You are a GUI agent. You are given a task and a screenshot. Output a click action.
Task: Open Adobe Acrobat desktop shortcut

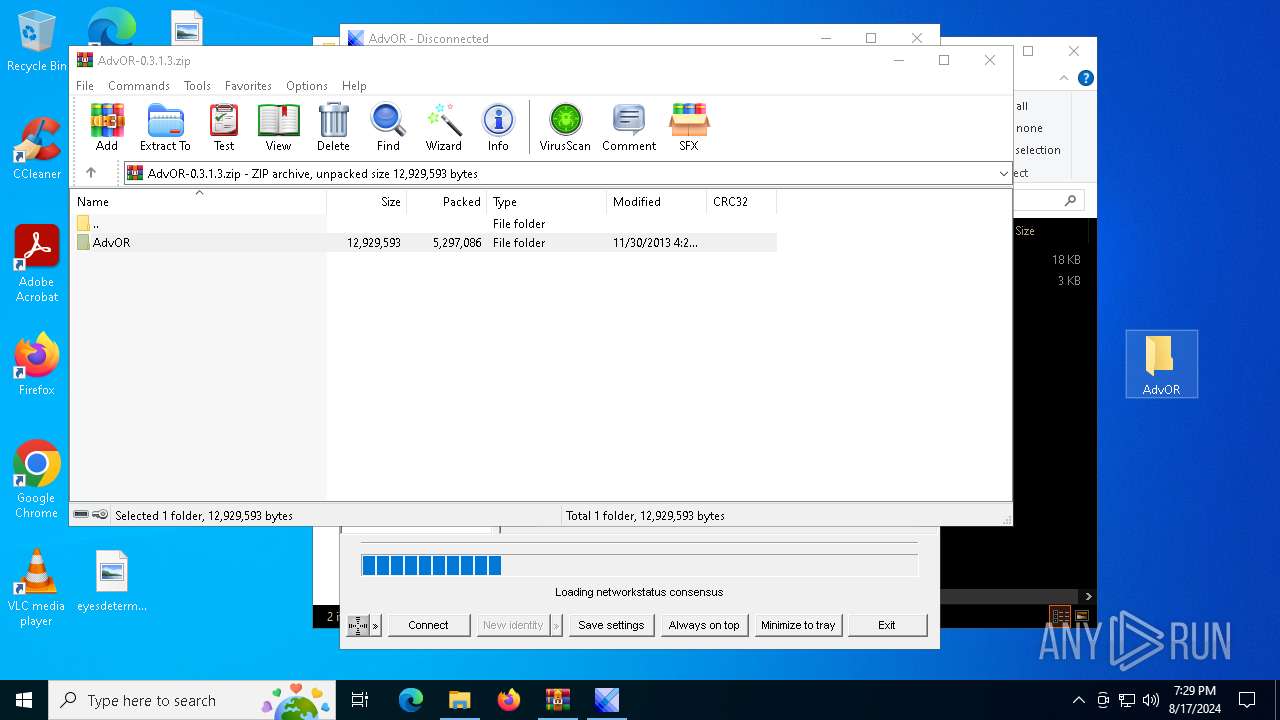pos(37,264)
